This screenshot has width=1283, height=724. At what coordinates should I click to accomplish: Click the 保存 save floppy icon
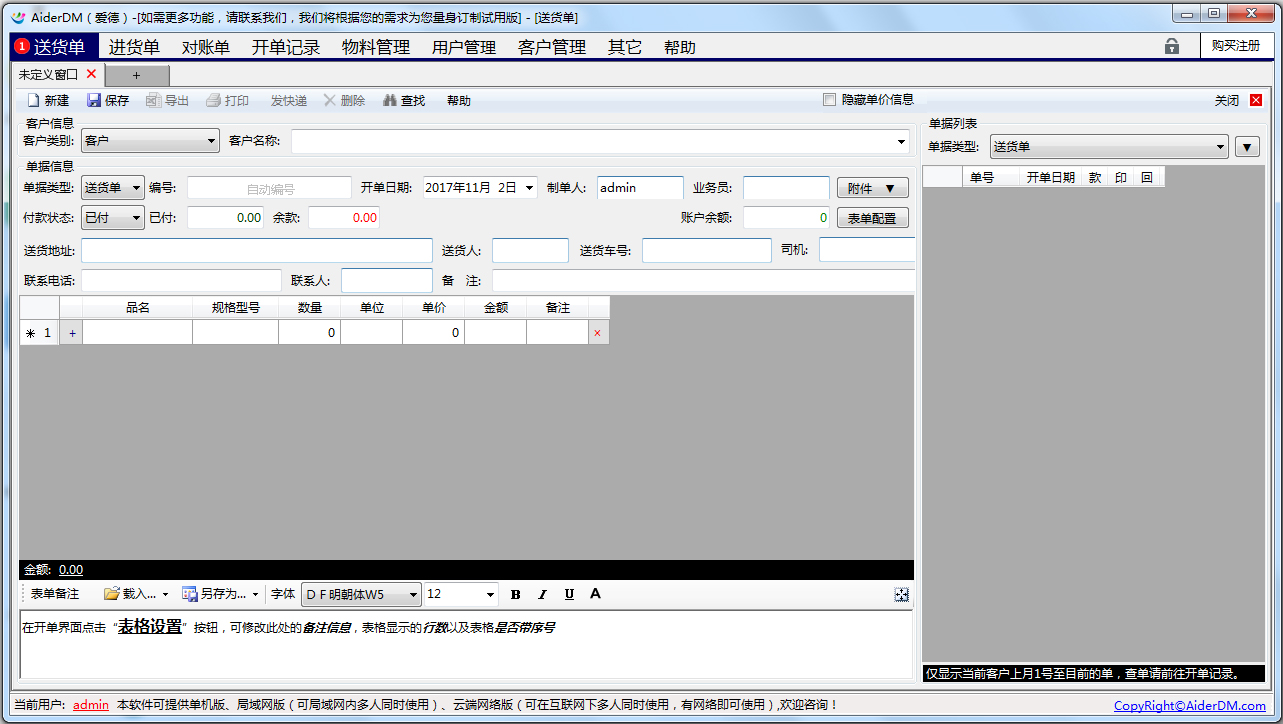point(94,100)
